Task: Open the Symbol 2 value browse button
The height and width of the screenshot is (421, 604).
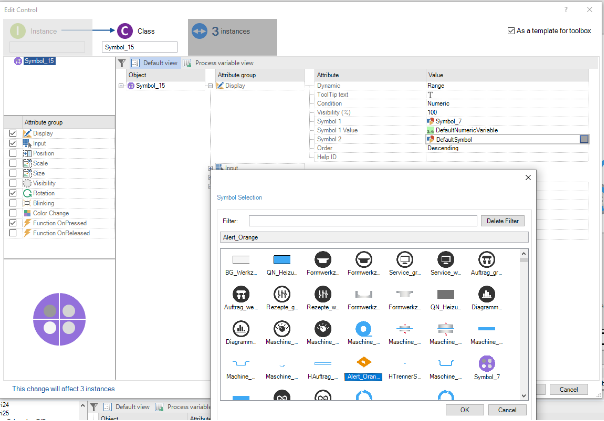Action: [x=584, y=139]
